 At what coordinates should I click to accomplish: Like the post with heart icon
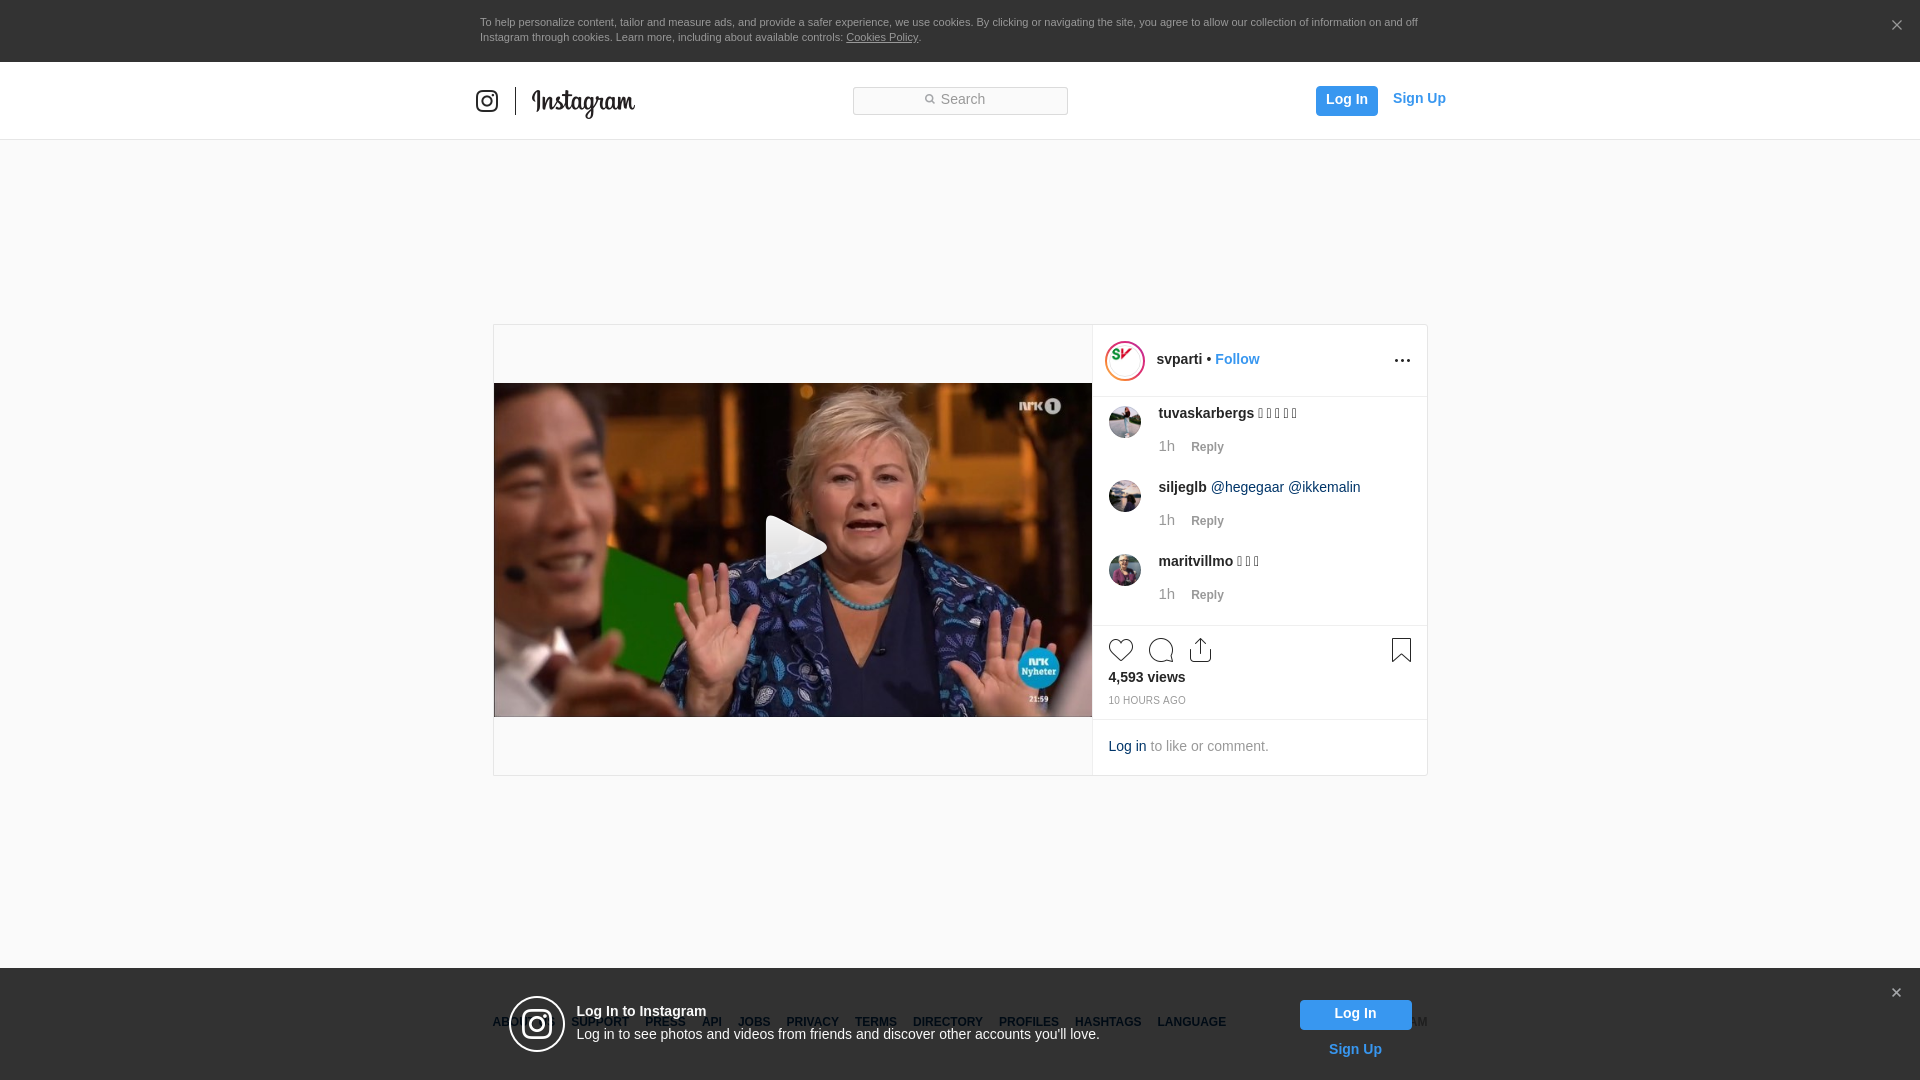click(x=1121, y=650)
